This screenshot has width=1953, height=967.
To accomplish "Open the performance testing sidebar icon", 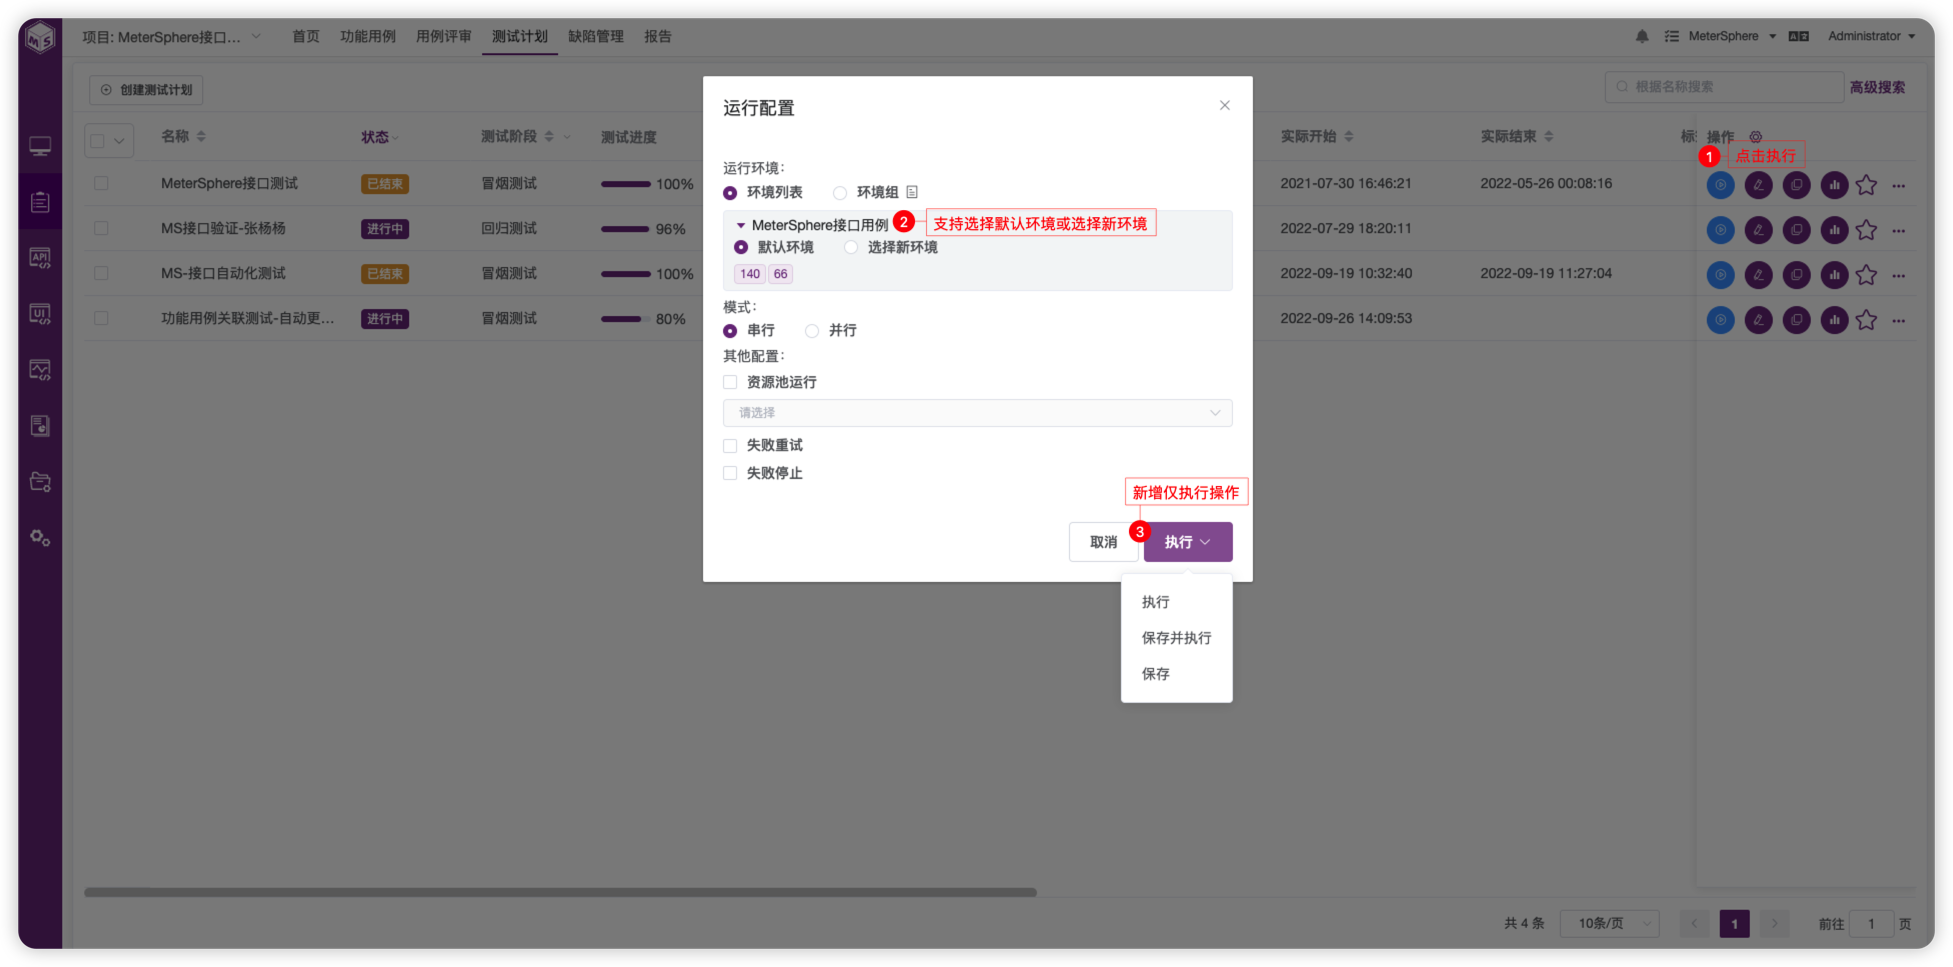I will (40, 370).
